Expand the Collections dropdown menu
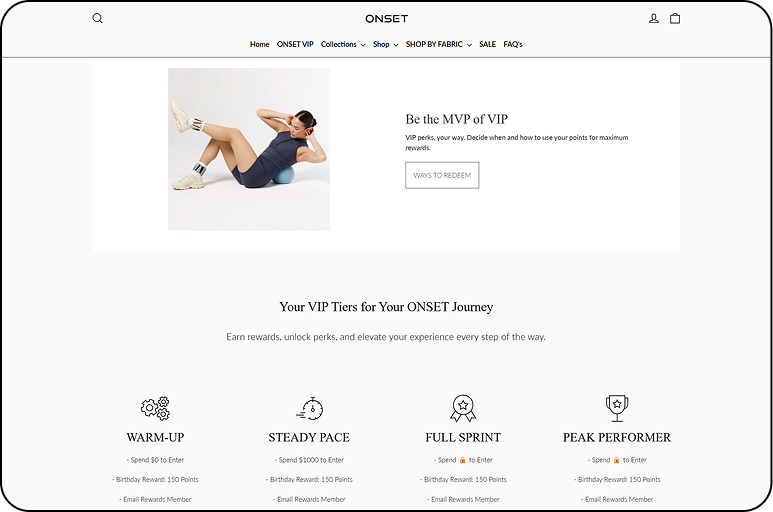 click(x=343, y=44)
